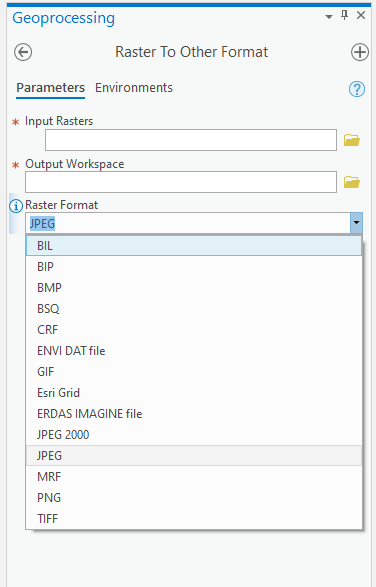Choose BSQ from format list
The width and height of the screenshot is (376, 587).
pyautogui.click(x=194, y=308)
